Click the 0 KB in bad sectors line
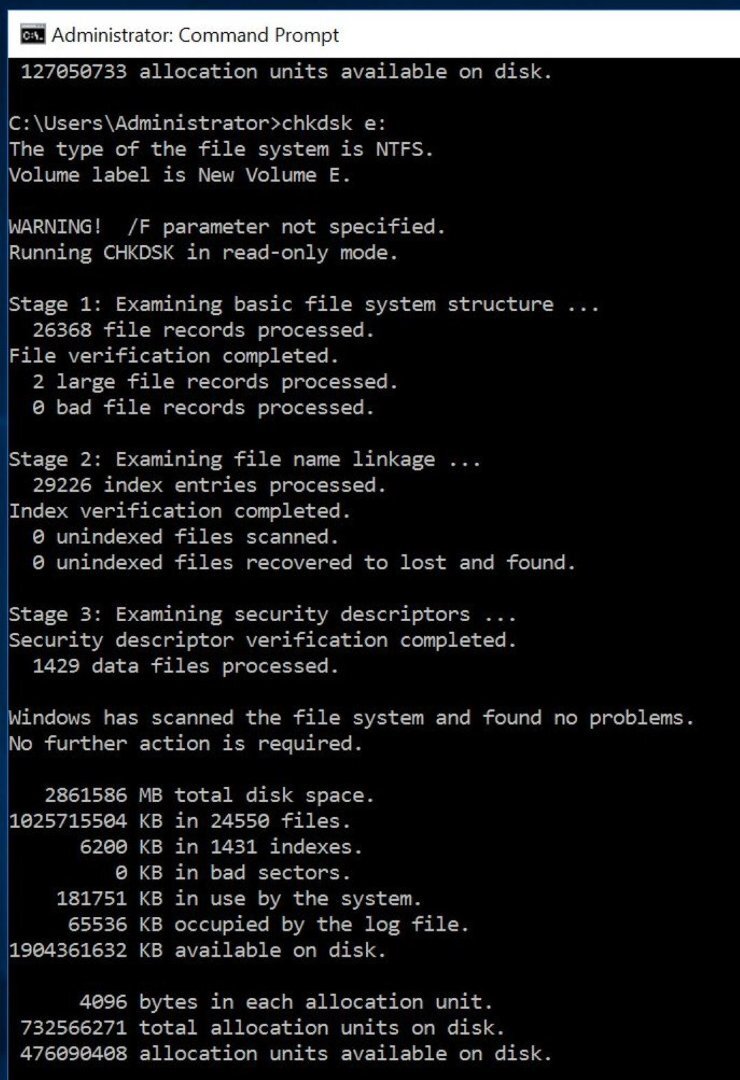 point(232,873)
